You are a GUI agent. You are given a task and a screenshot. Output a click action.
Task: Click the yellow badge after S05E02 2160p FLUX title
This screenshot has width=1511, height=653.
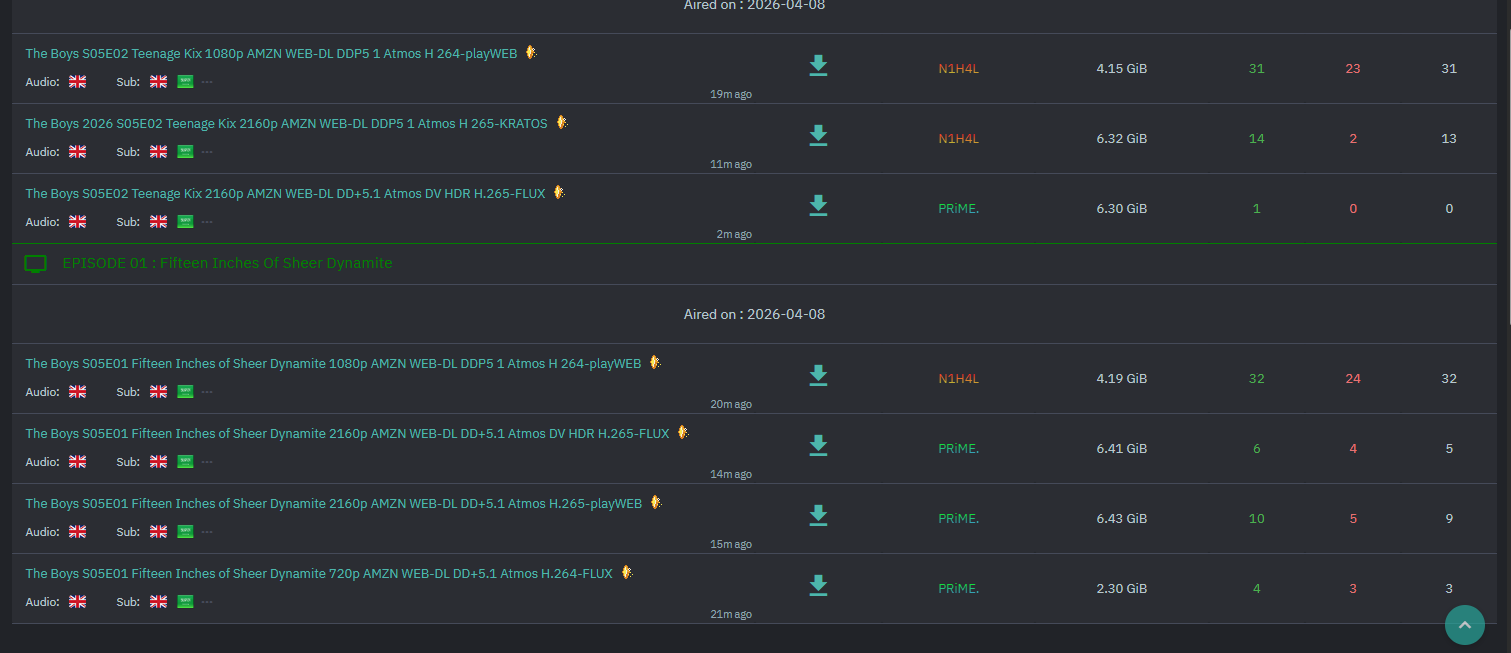click(x=559, y=193)
